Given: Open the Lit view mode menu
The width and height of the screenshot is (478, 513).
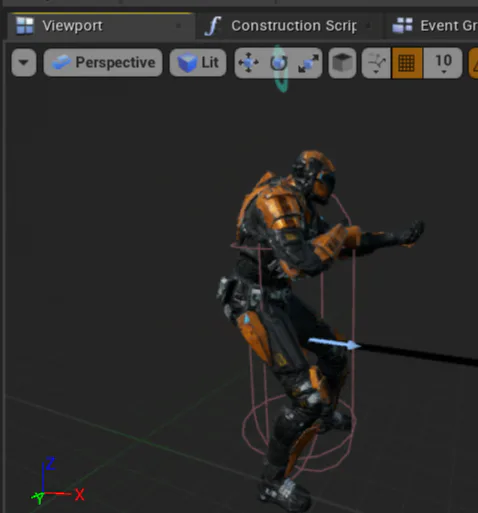Looking at the screenshot, I should coord(198,63).
